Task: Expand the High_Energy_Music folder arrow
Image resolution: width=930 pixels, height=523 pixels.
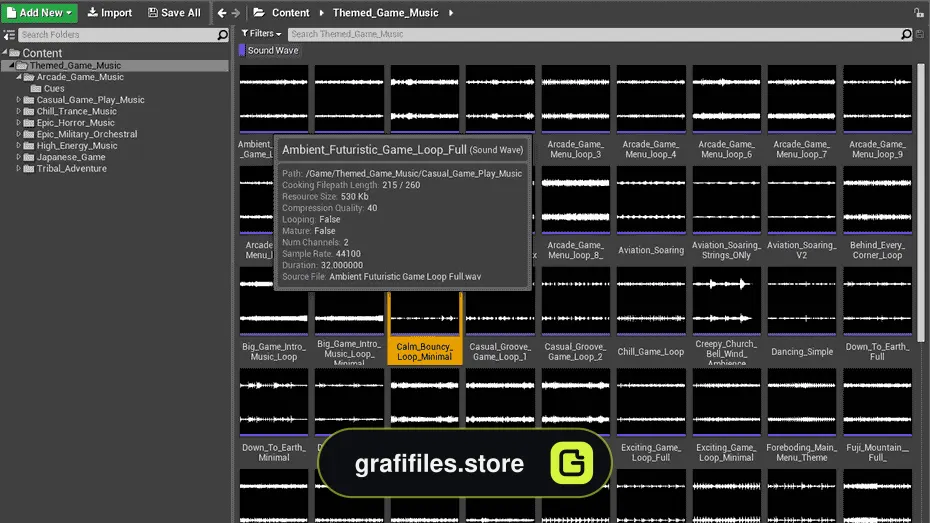Action: coord(19,145)
